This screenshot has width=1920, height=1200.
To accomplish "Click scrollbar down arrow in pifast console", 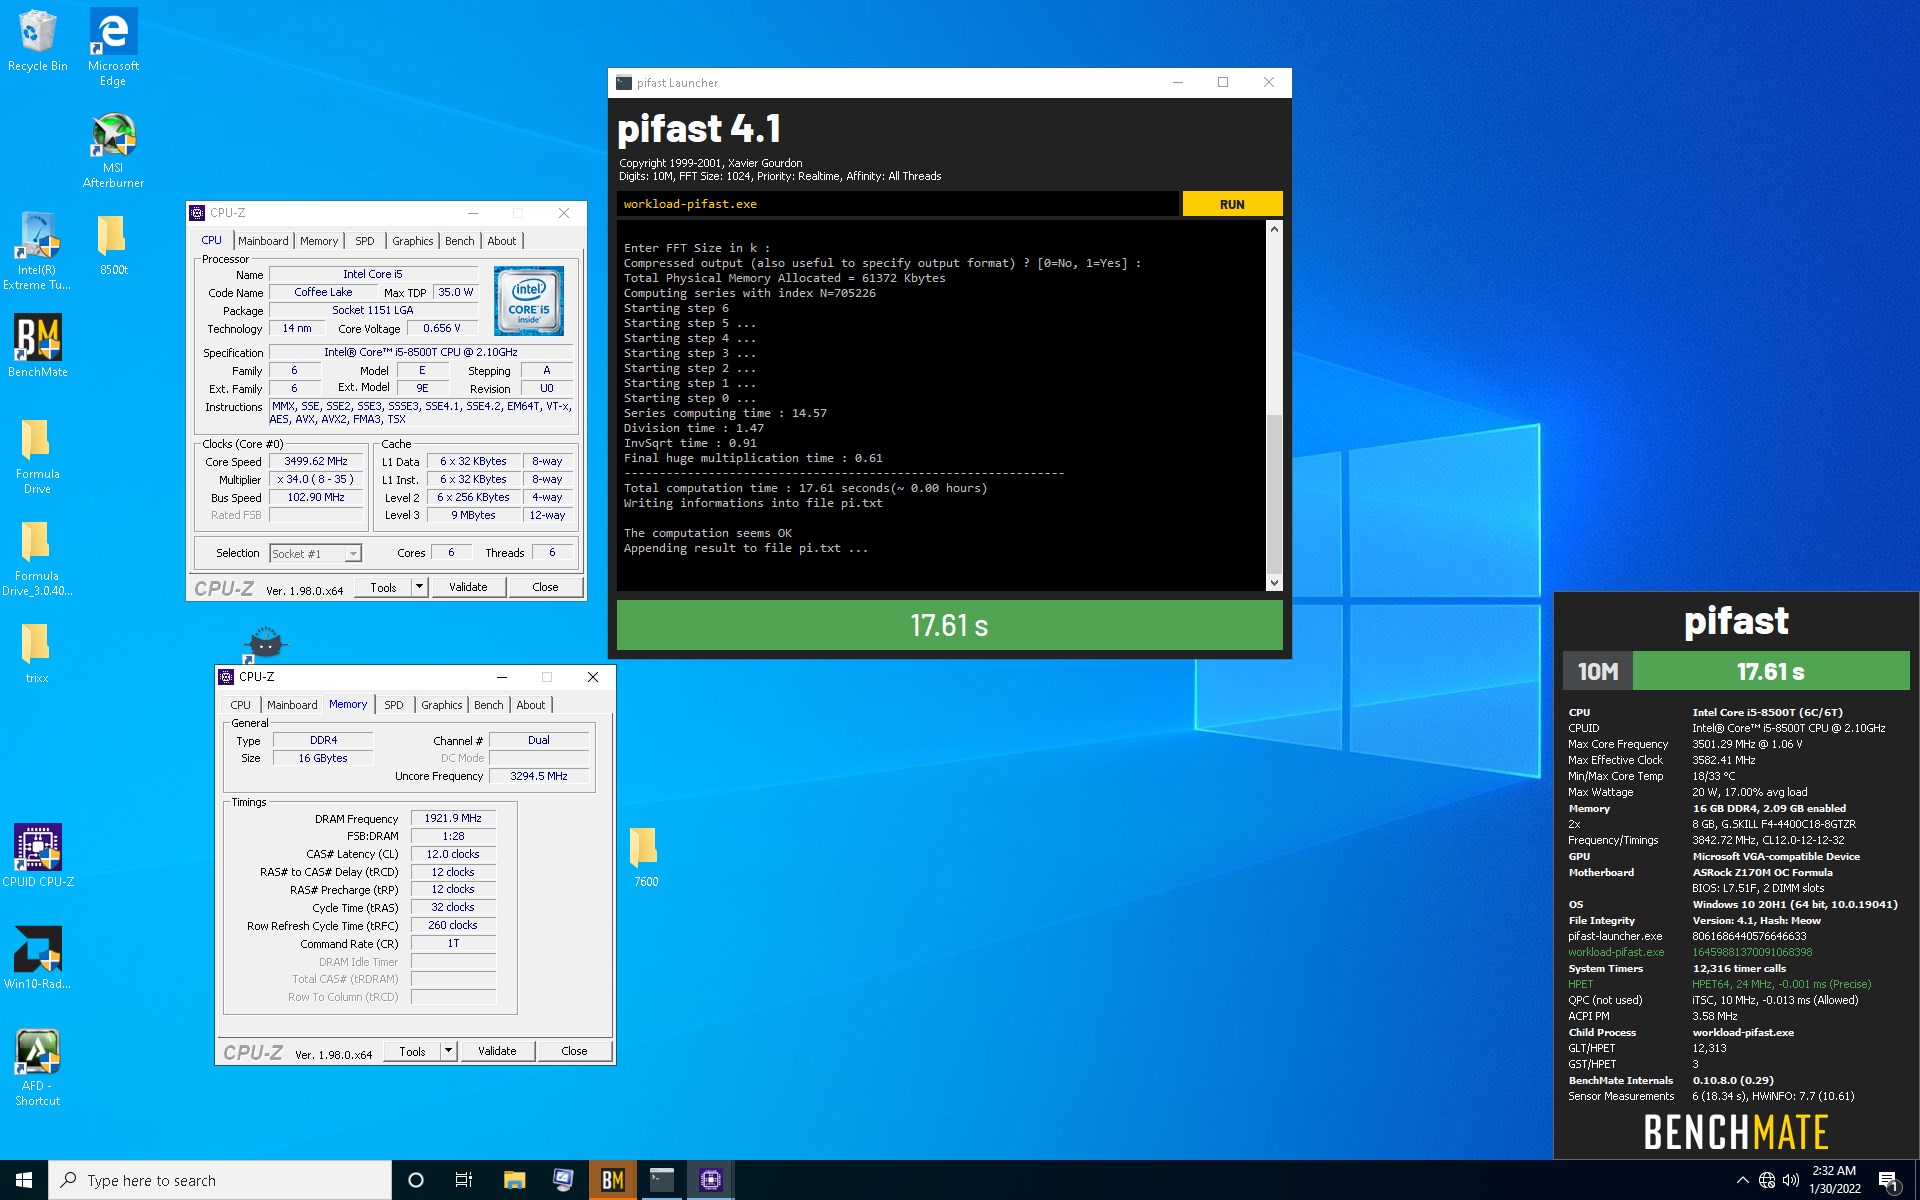I will tap(1274, 582).
